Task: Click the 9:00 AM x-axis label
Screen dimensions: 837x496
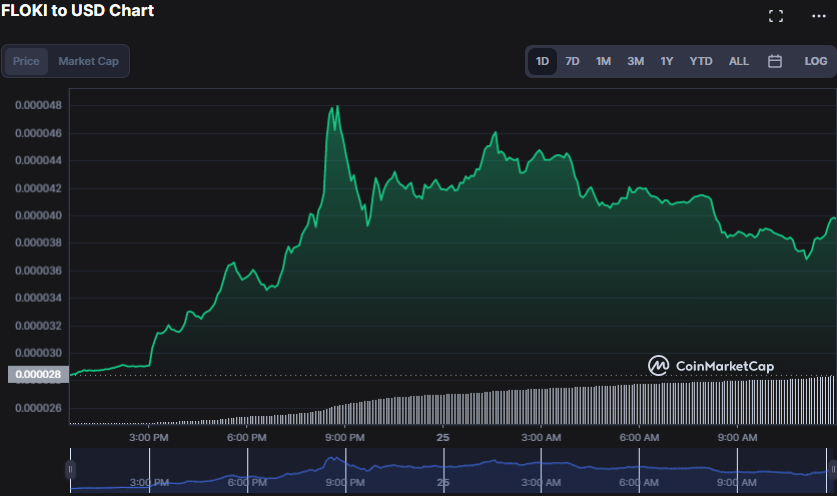Action: pos(737,437)
